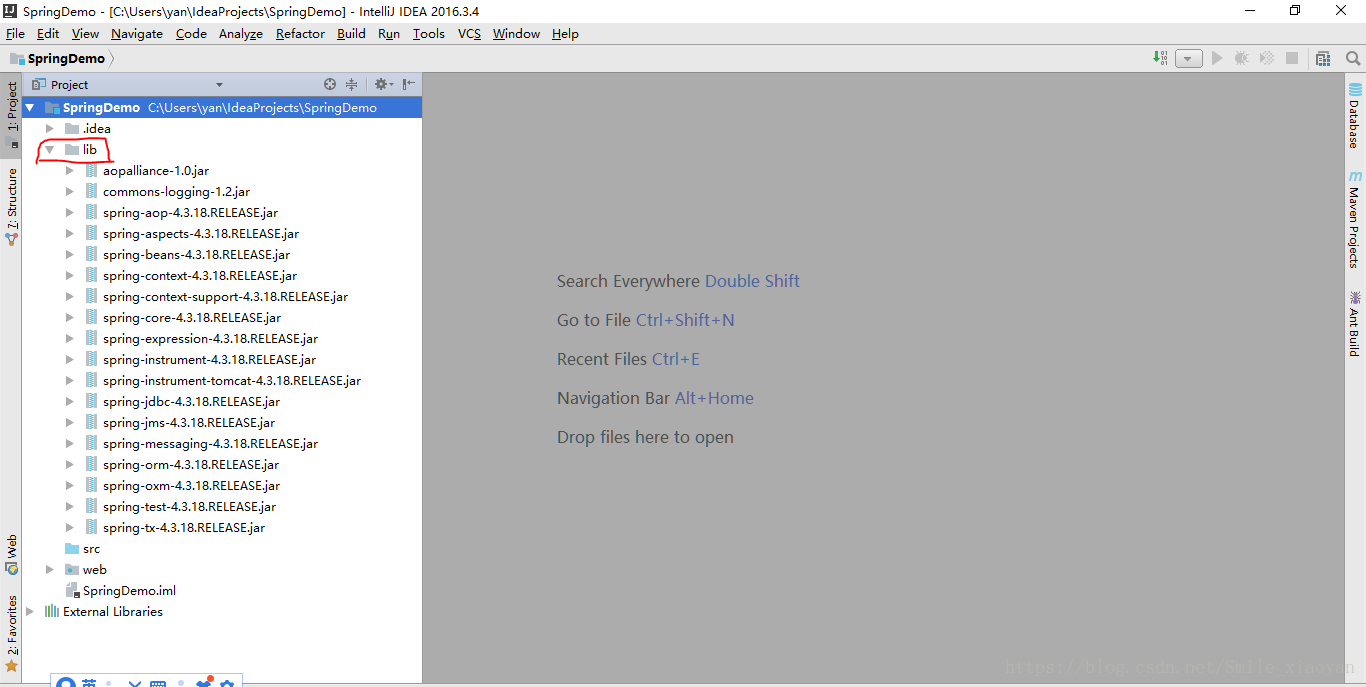Select spring-tx-4.3.18.RELEASE.jar
This screenshot has height=687, width=1366.
point(184,527)
